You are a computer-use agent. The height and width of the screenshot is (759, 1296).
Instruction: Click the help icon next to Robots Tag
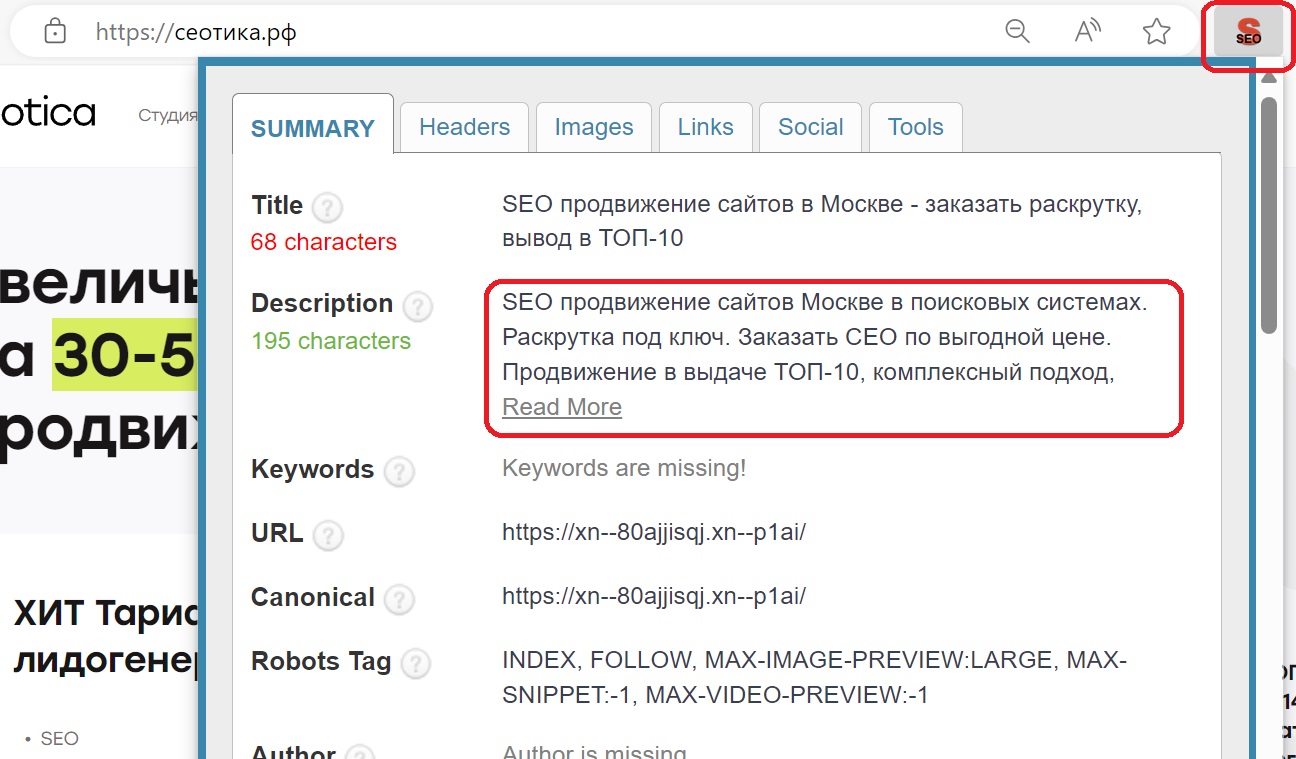click(415, 663)
